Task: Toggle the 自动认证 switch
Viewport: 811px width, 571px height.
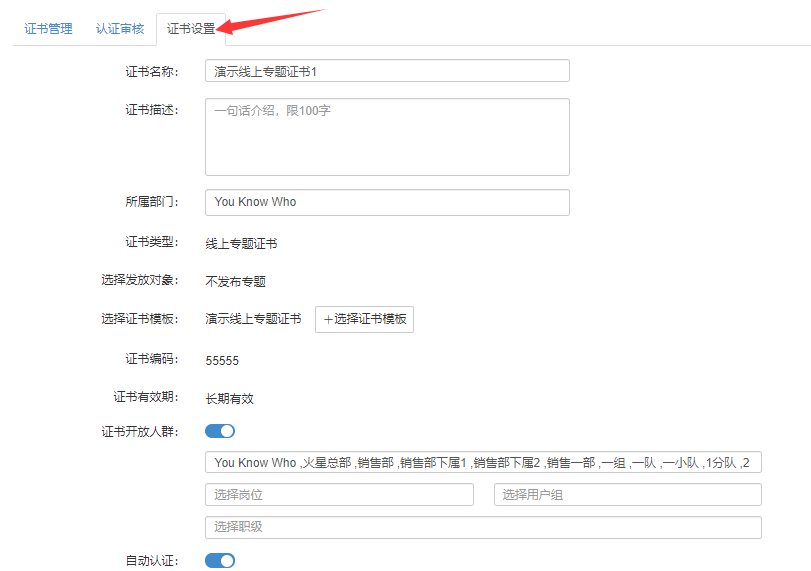Action: point(220,560)
